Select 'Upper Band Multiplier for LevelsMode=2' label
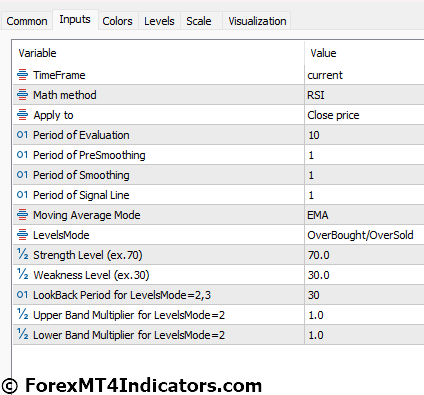This screenshot has width=424, height=395. click(x=129, y=315)
